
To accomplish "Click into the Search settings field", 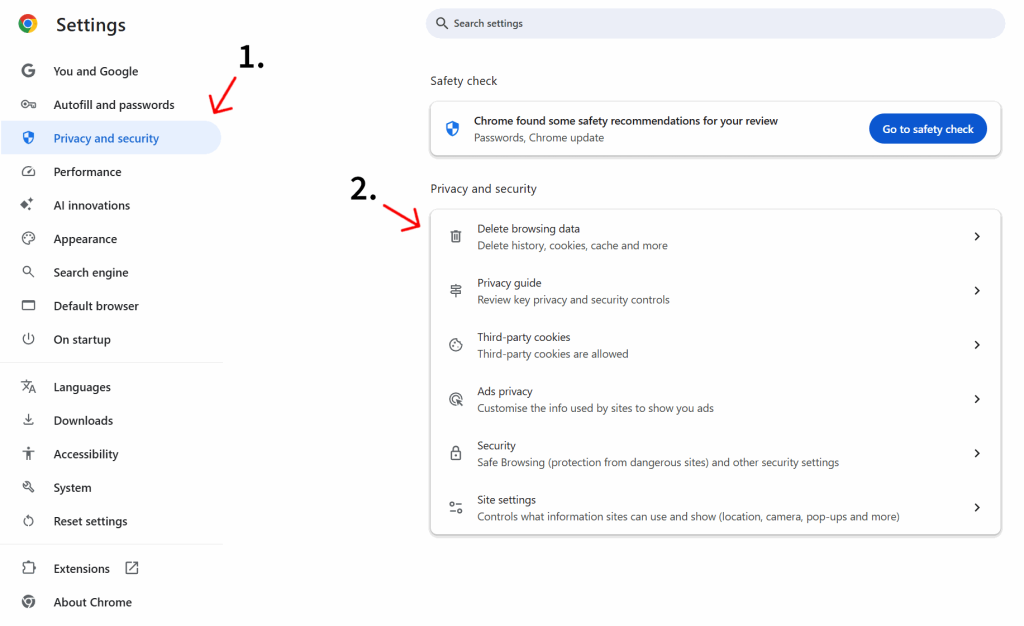I will [x=715, y=23].
